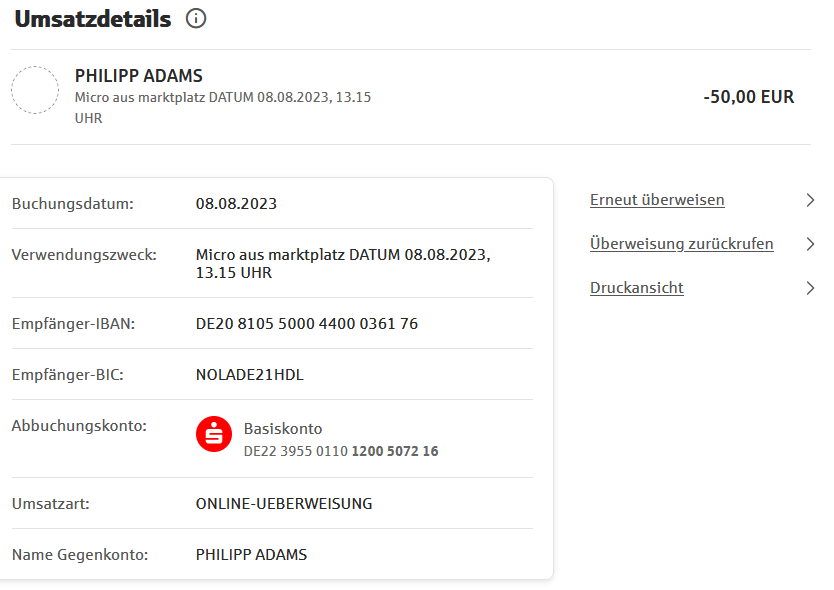Expand the chevron next to Druckansicht

click(810, 288)
